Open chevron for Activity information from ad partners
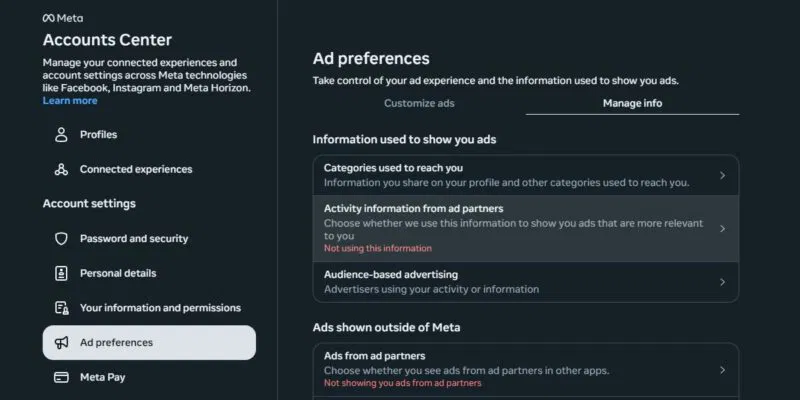The height and width of the screenshot is (400, 800). (x=722, y=228)
